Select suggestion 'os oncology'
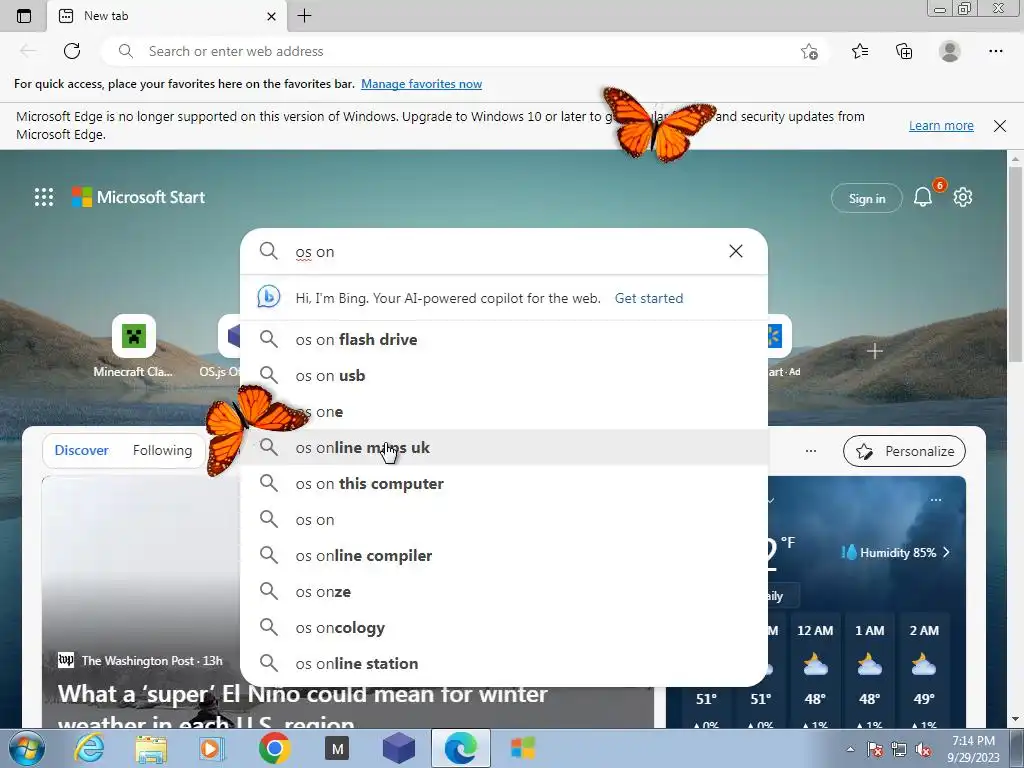The width and height of the screenshot is (1024, 768). (504, 627)
